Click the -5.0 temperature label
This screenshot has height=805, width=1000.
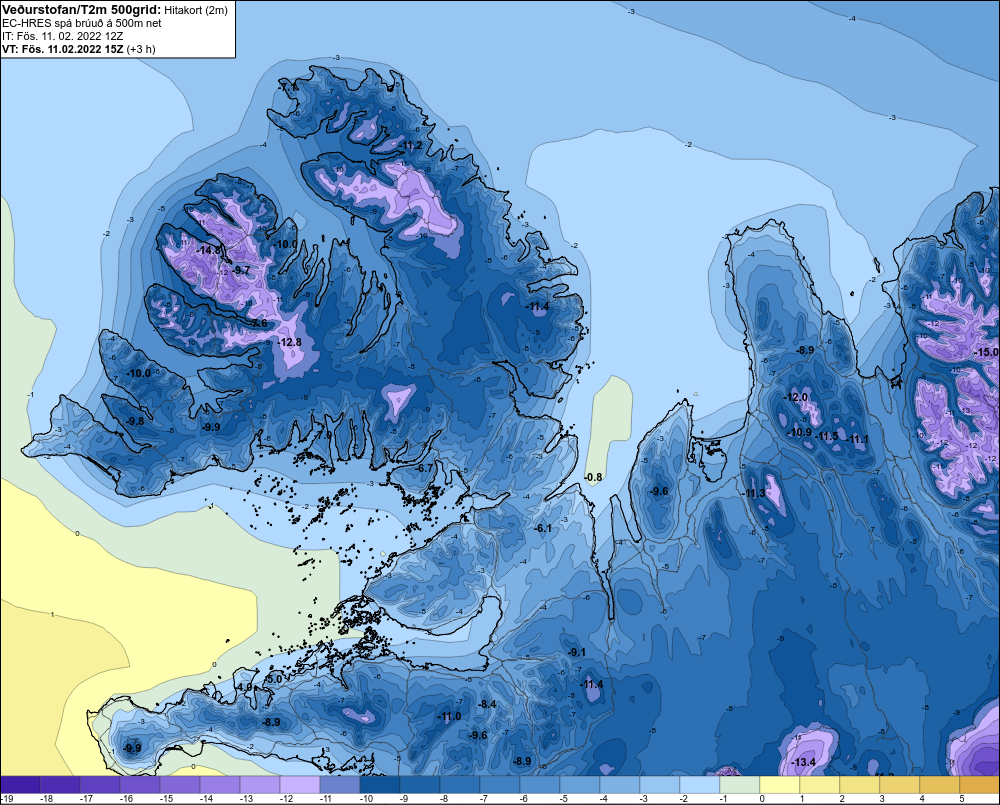274,679
